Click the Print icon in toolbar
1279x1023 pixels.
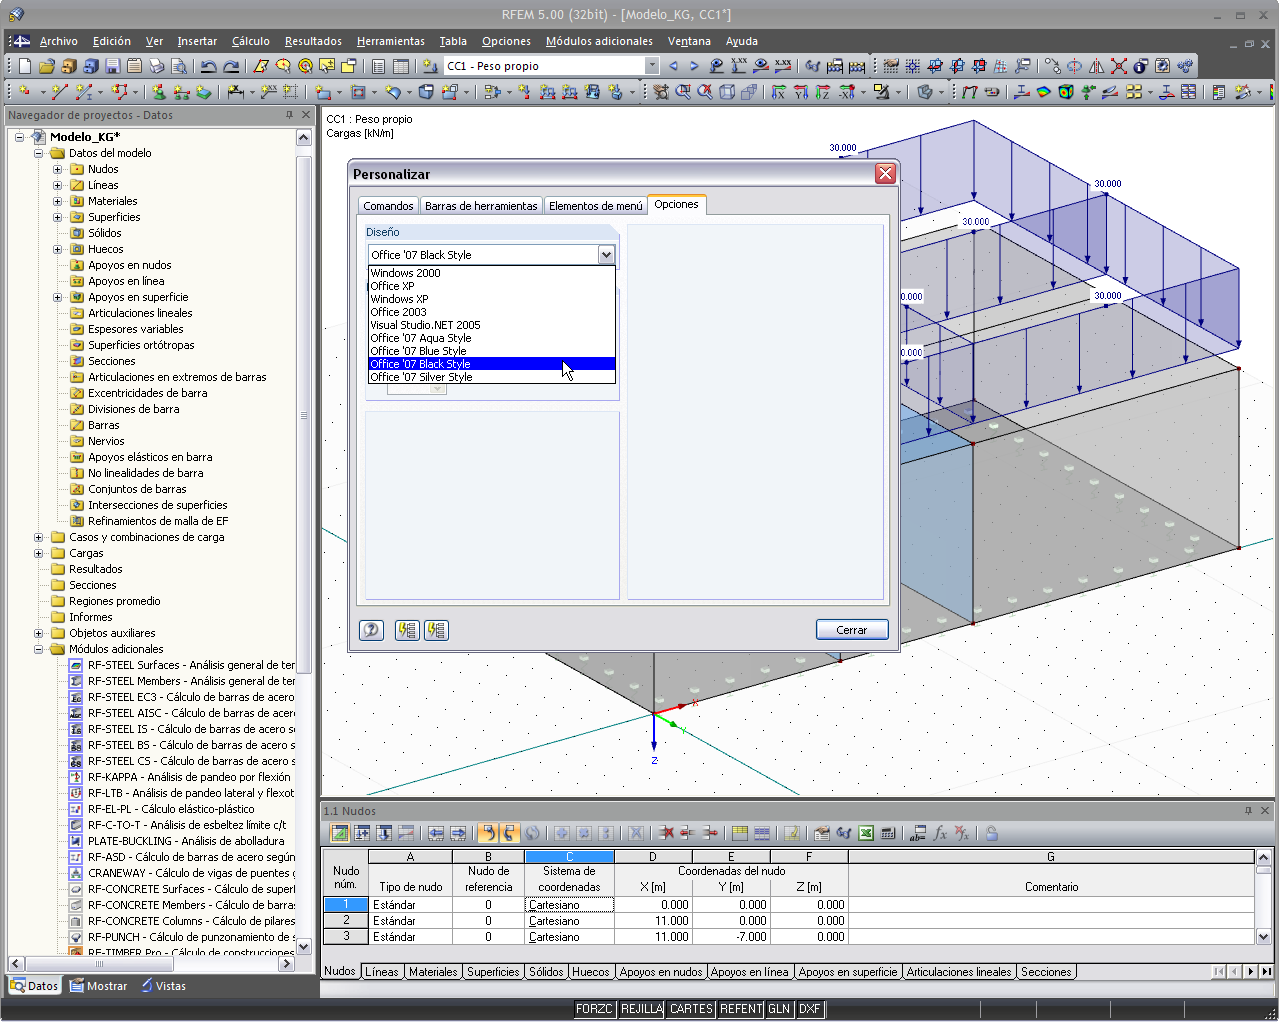pos(157,66)
